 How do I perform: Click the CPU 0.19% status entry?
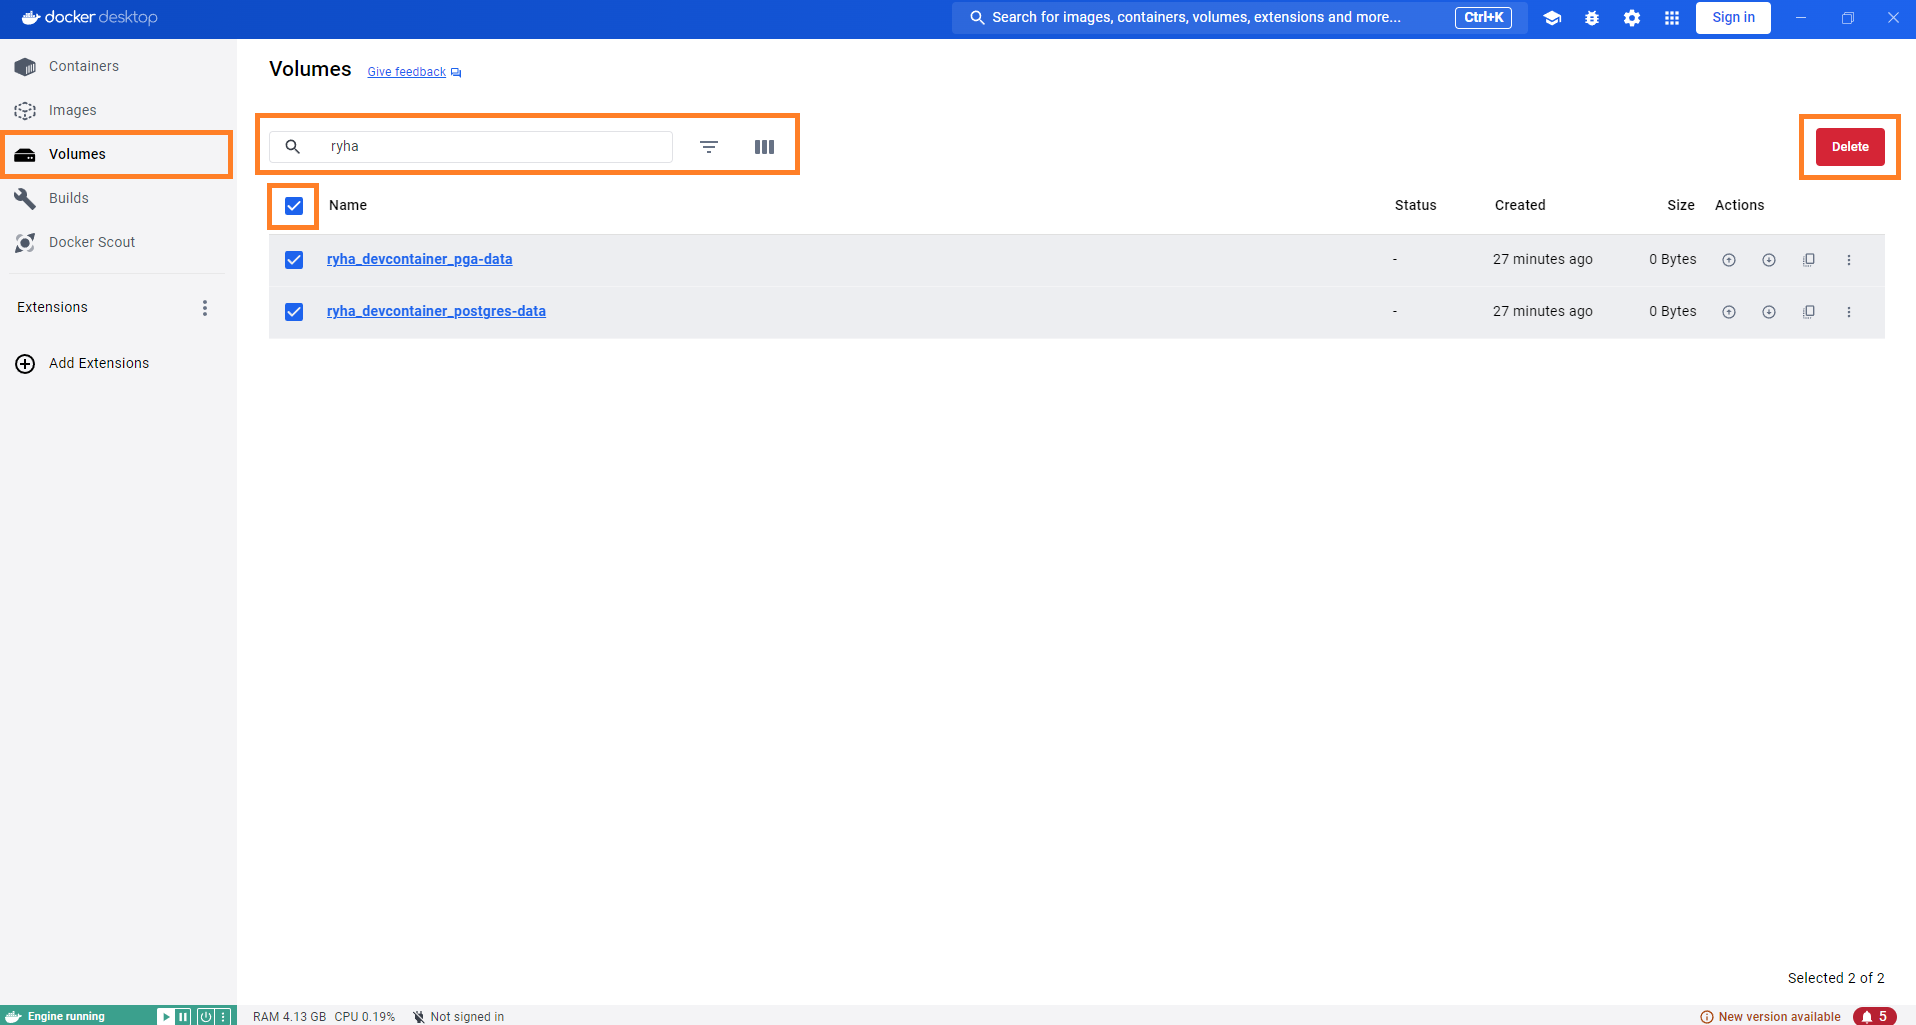[364, 1017]
